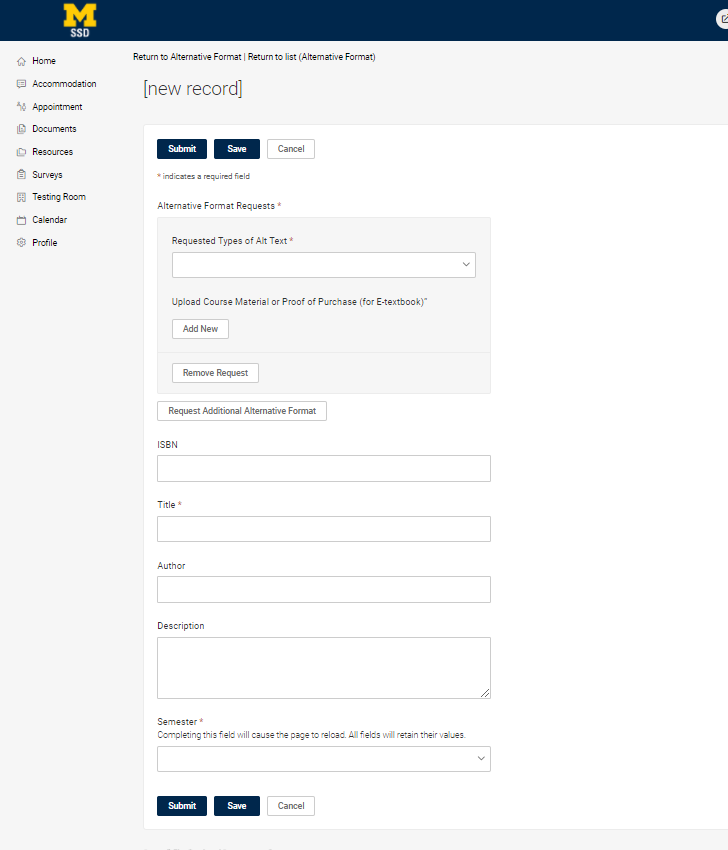
Task: Open Appointment via its sidebar icon
Action: tap(19, 106)
